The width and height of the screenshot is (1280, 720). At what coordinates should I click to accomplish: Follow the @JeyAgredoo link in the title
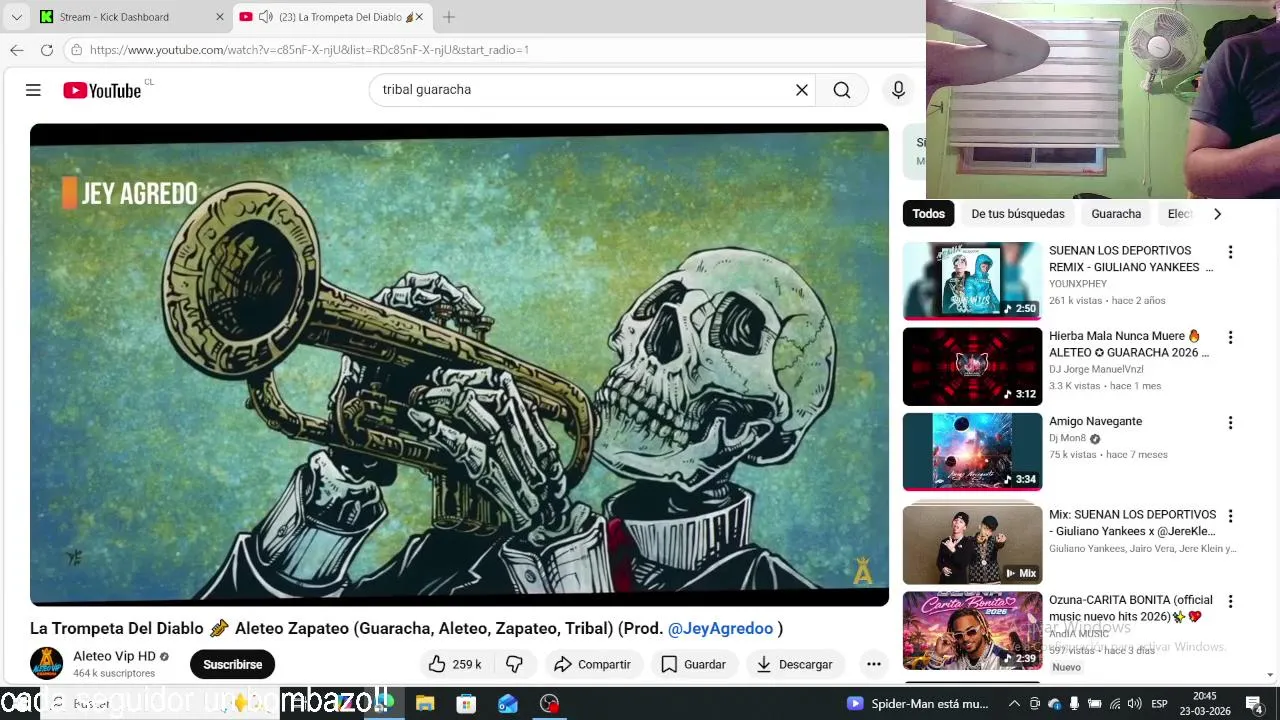coord(720,628)
